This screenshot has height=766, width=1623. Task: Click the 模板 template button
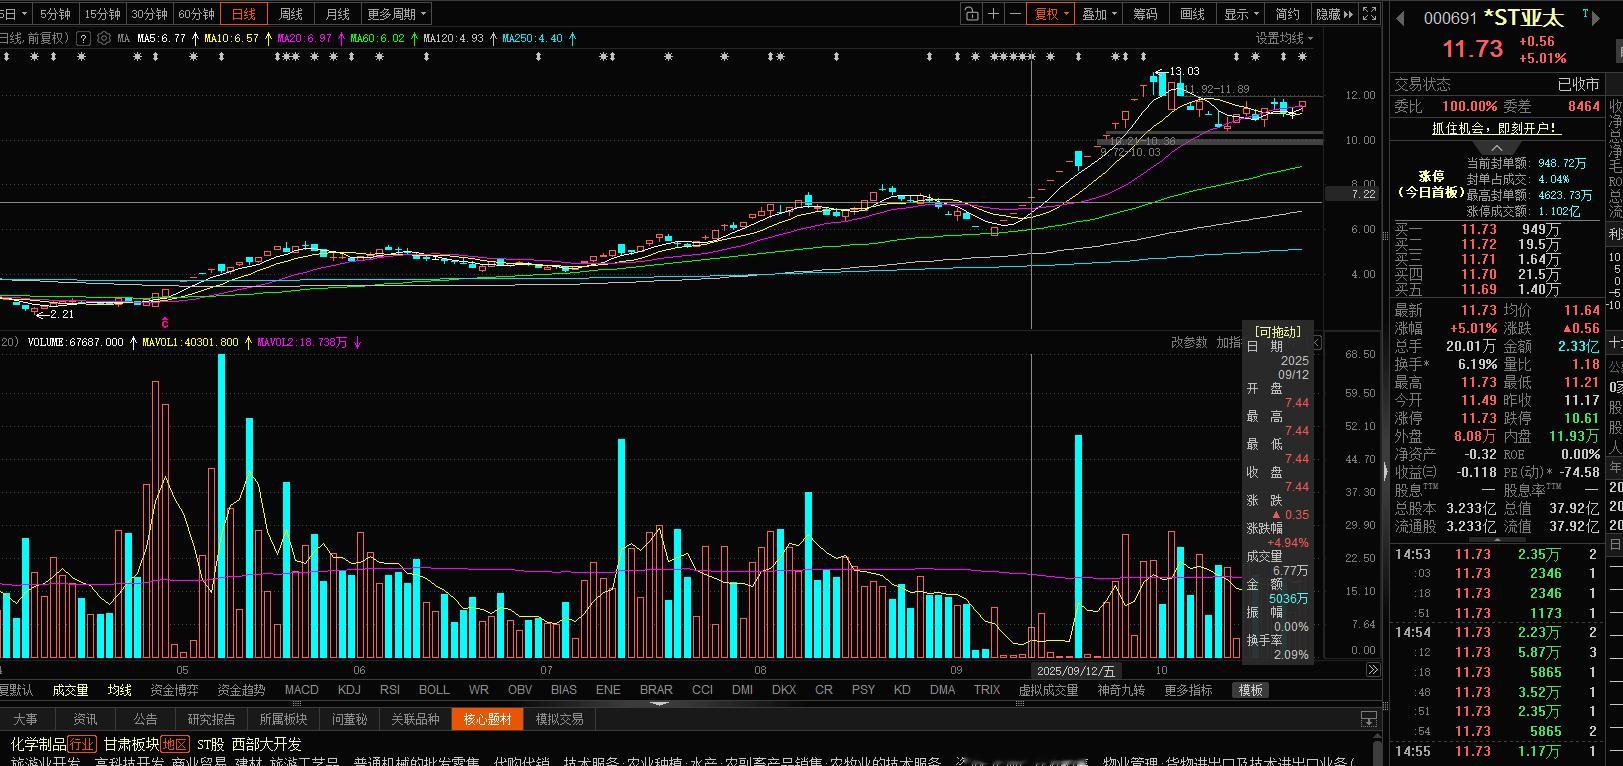[1251, 690]
